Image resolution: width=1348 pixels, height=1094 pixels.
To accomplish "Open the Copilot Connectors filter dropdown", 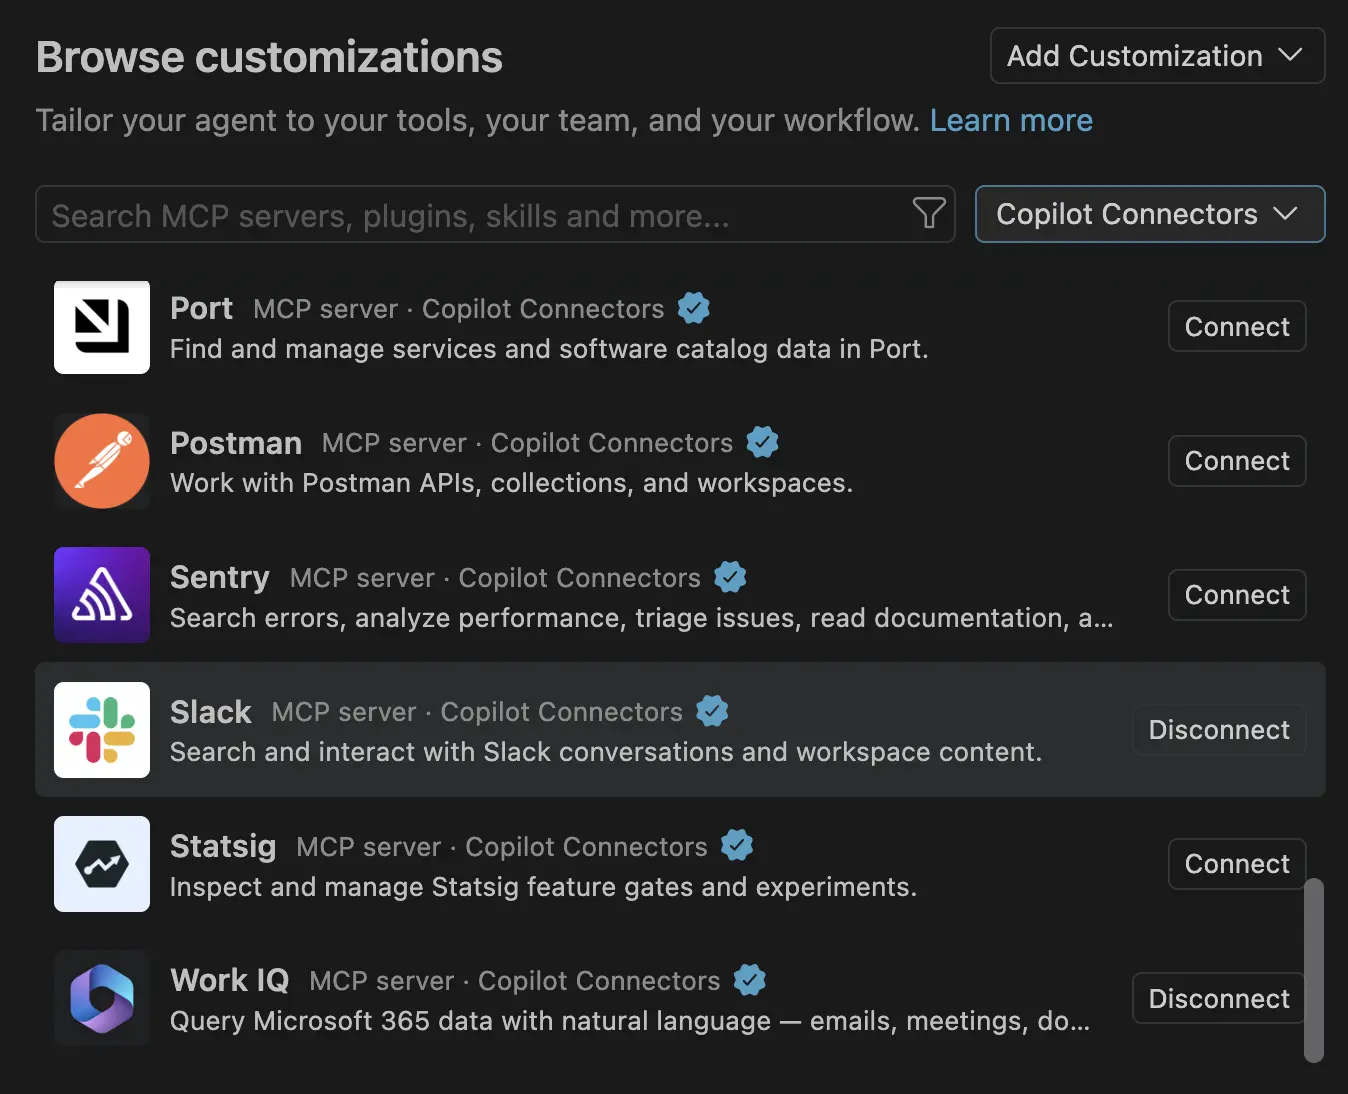I will tap(1150, 214).
